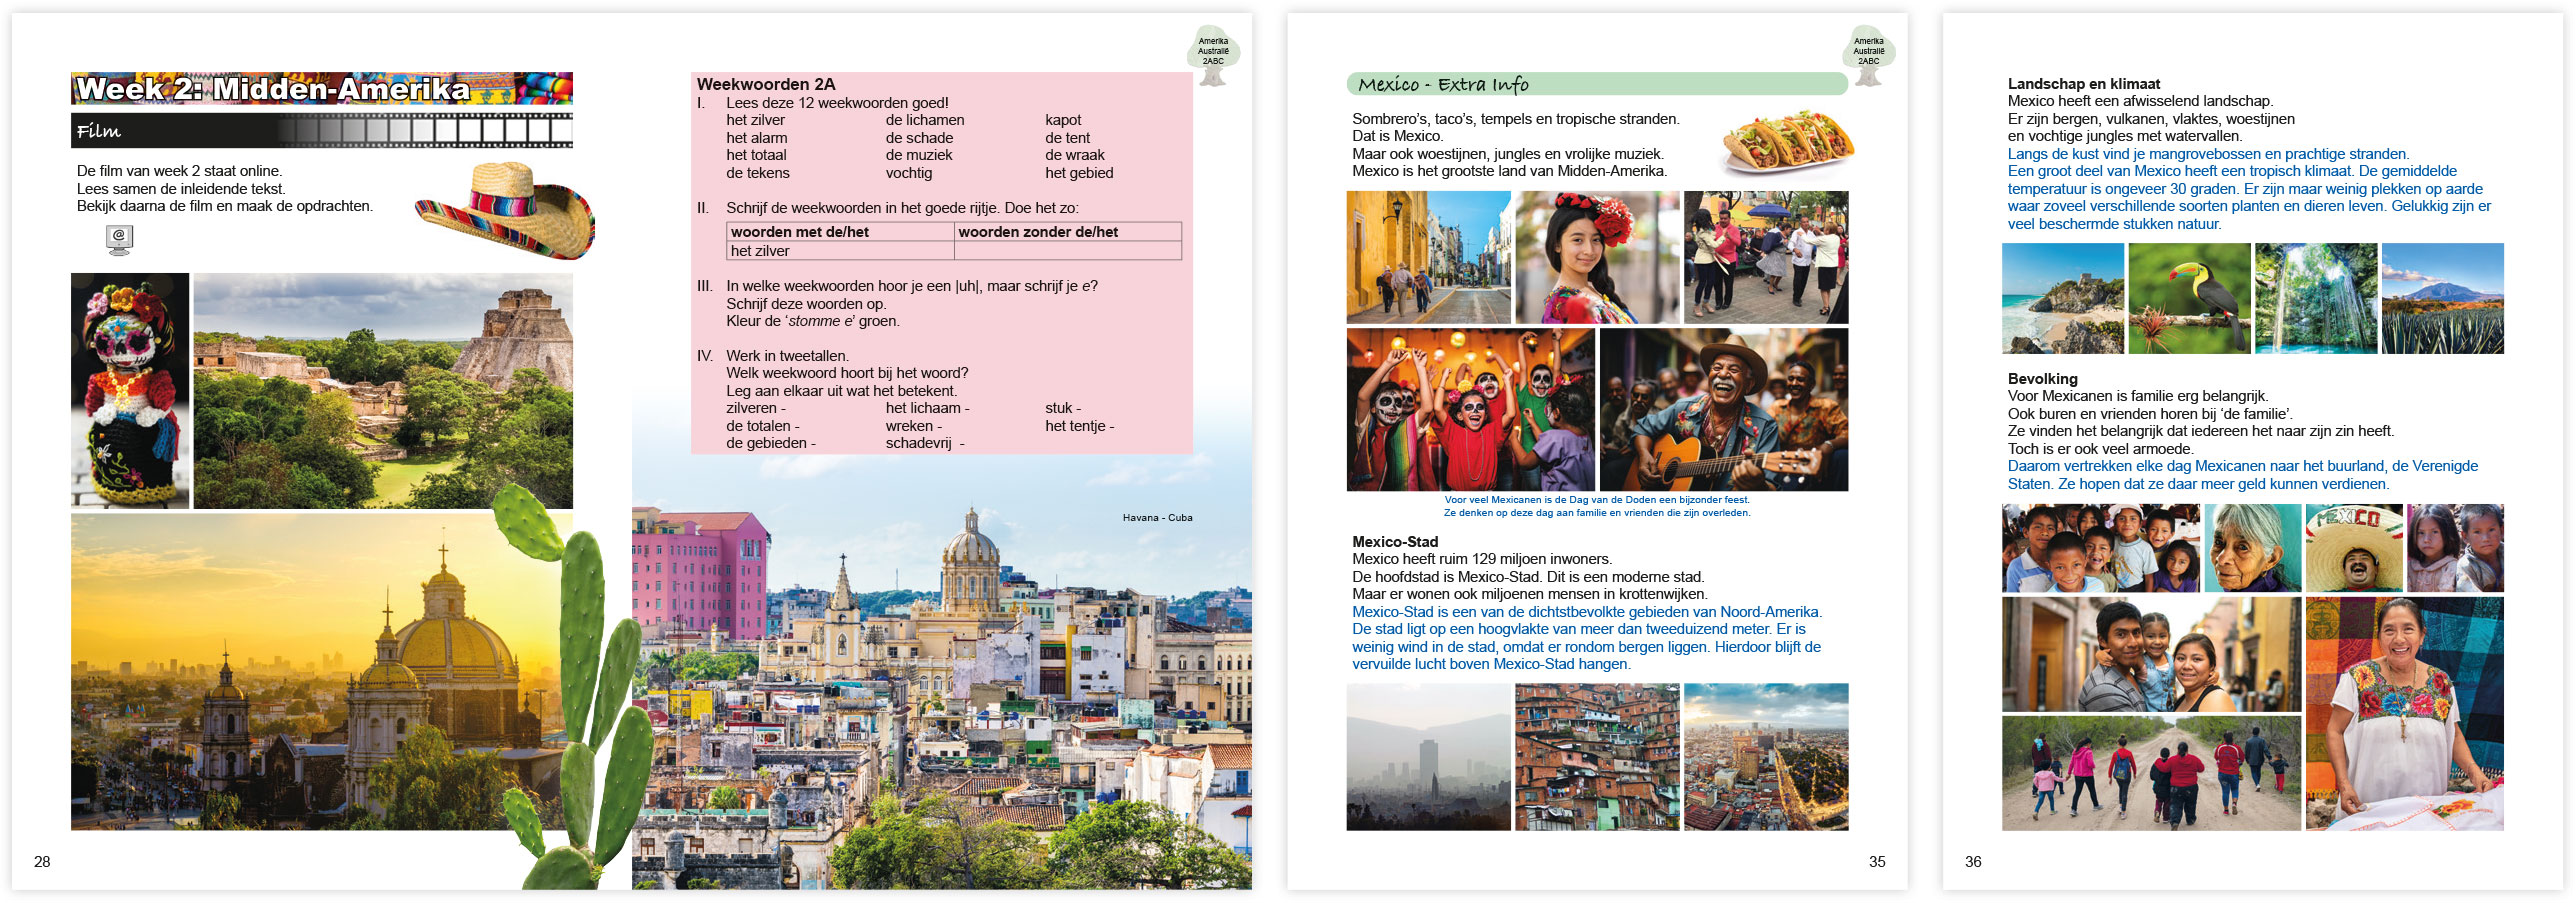Click the Bevolking heading
Viewport: 2575px width, 903px height.
(2043, 379)
